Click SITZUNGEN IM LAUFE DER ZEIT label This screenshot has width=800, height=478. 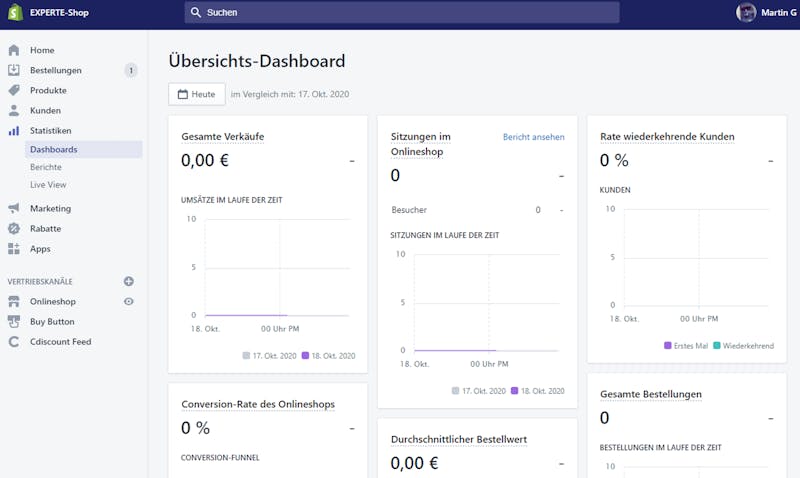point(444,235)
